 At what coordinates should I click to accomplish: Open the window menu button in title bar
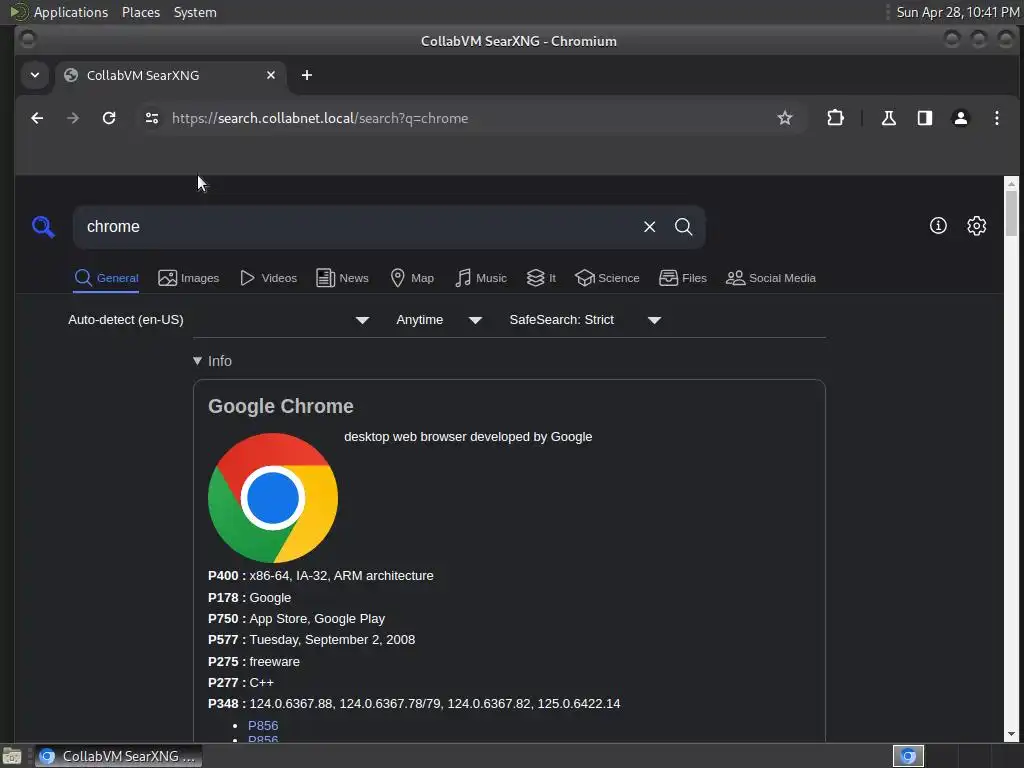(x=27, y=40)
